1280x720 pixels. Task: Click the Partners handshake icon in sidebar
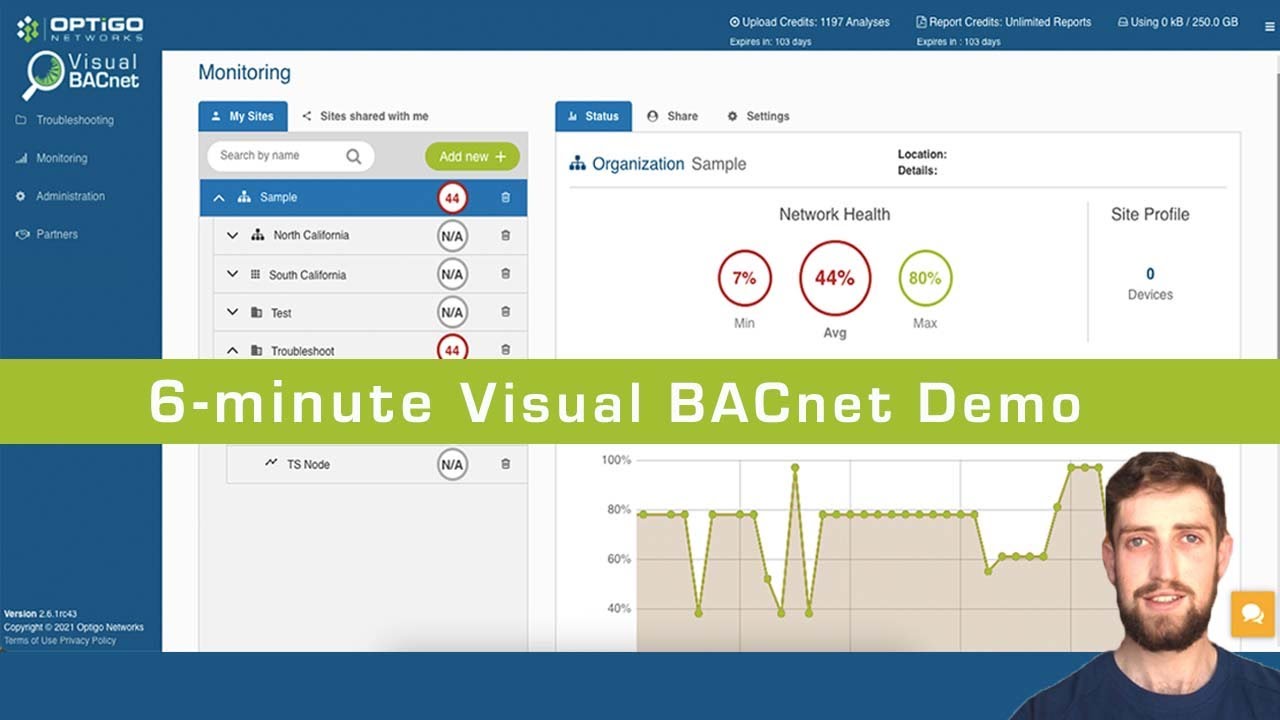click(x=21, y=234)
